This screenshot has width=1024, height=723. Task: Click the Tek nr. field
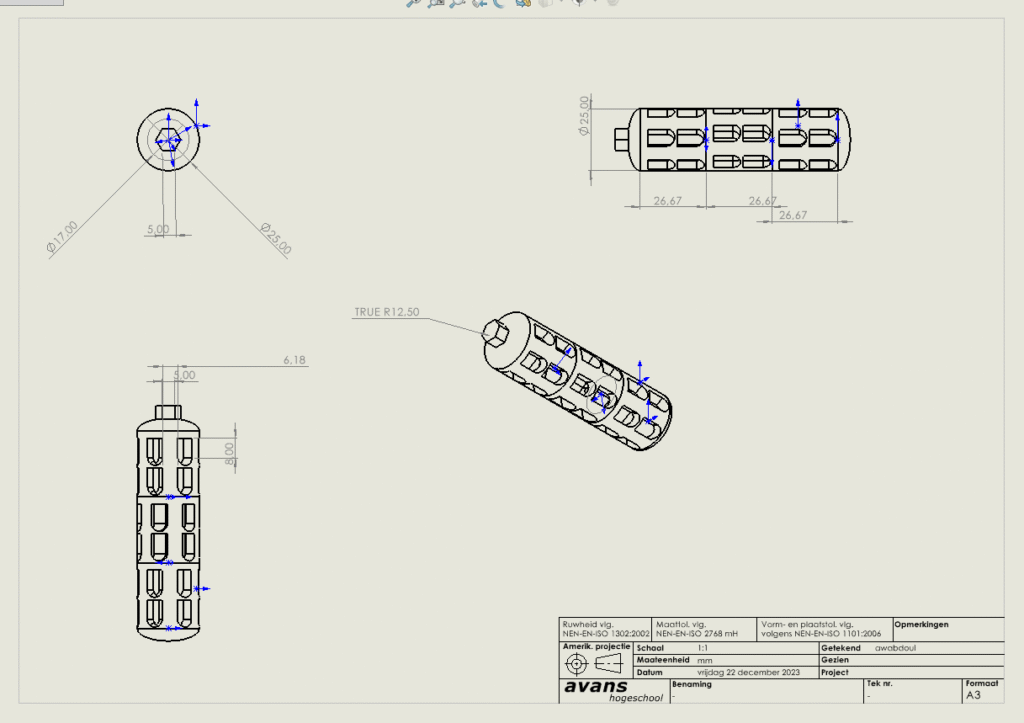[911, 691]
